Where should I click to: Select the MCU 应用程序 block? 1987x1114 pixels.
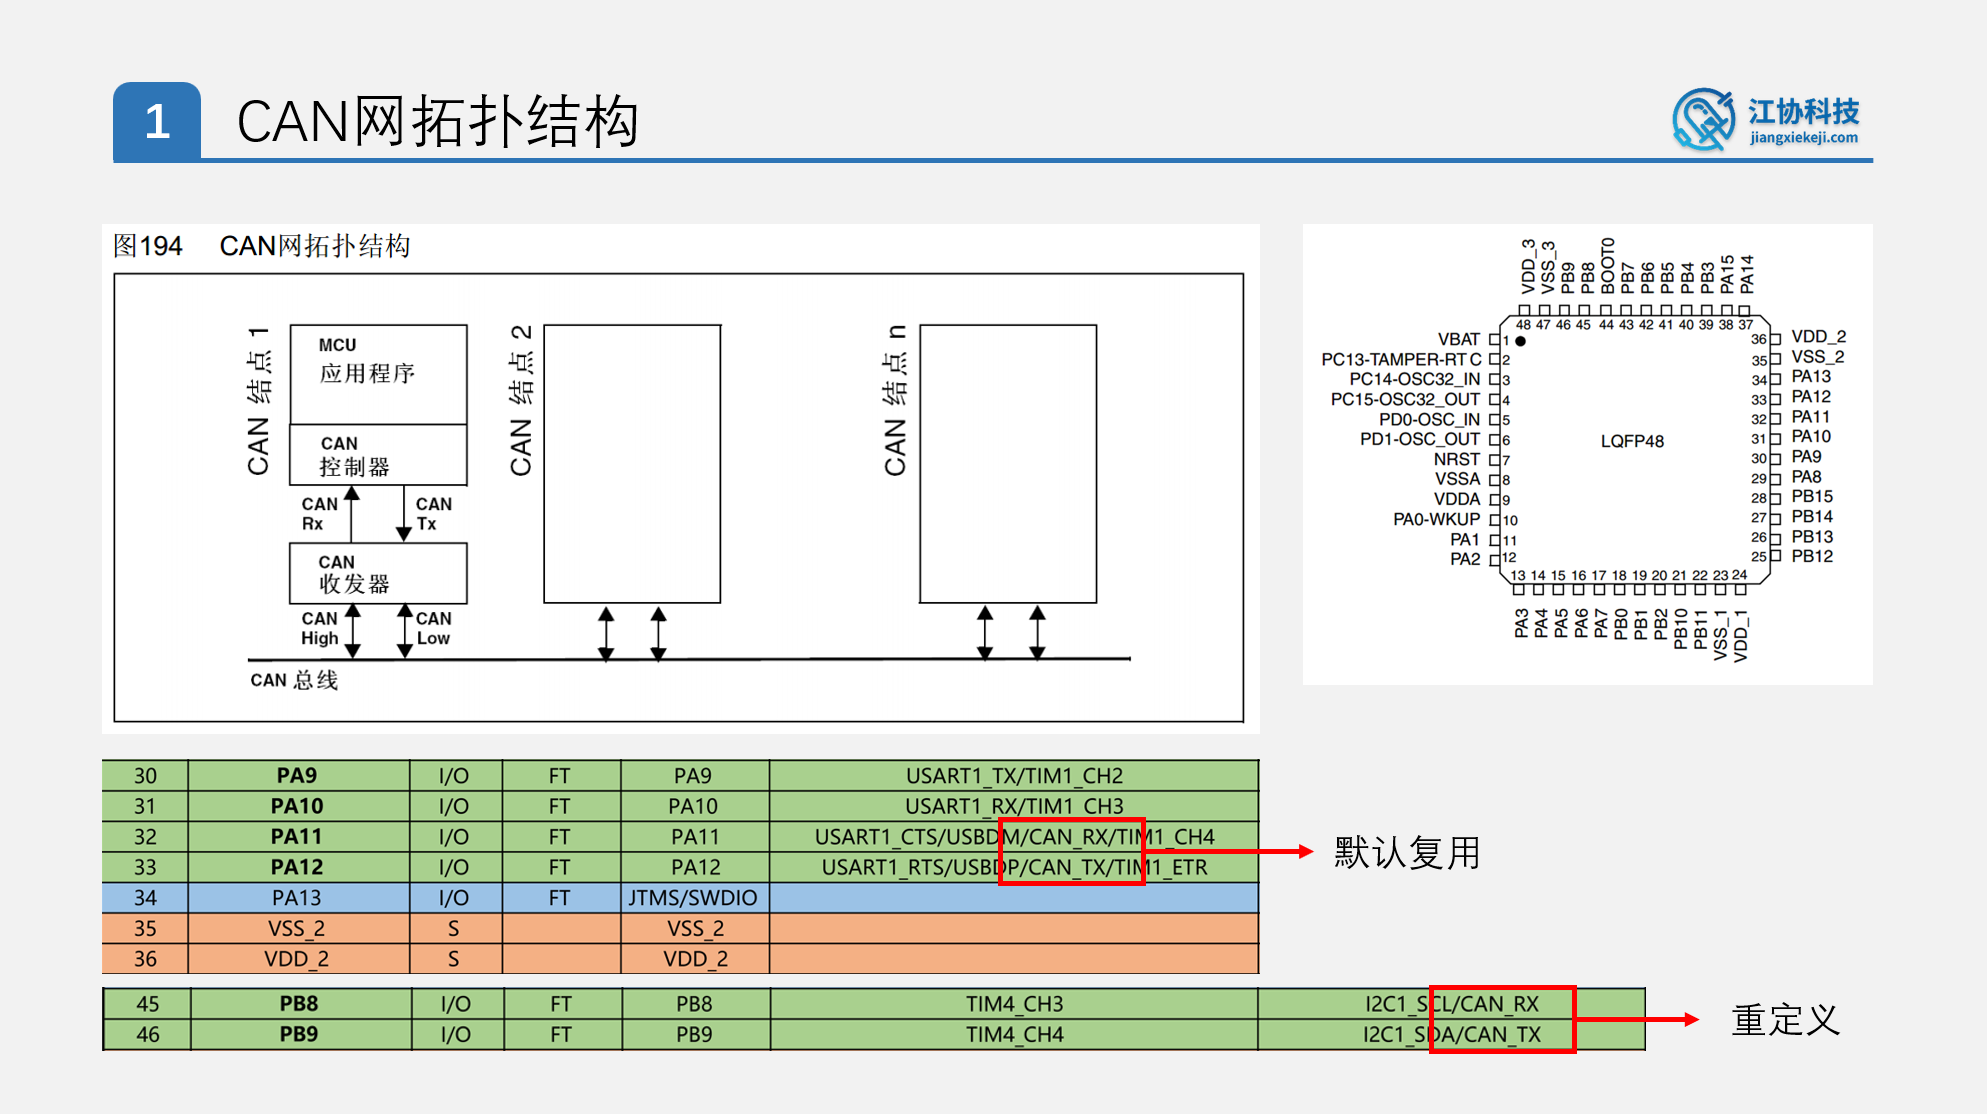(x=378, y=373)
